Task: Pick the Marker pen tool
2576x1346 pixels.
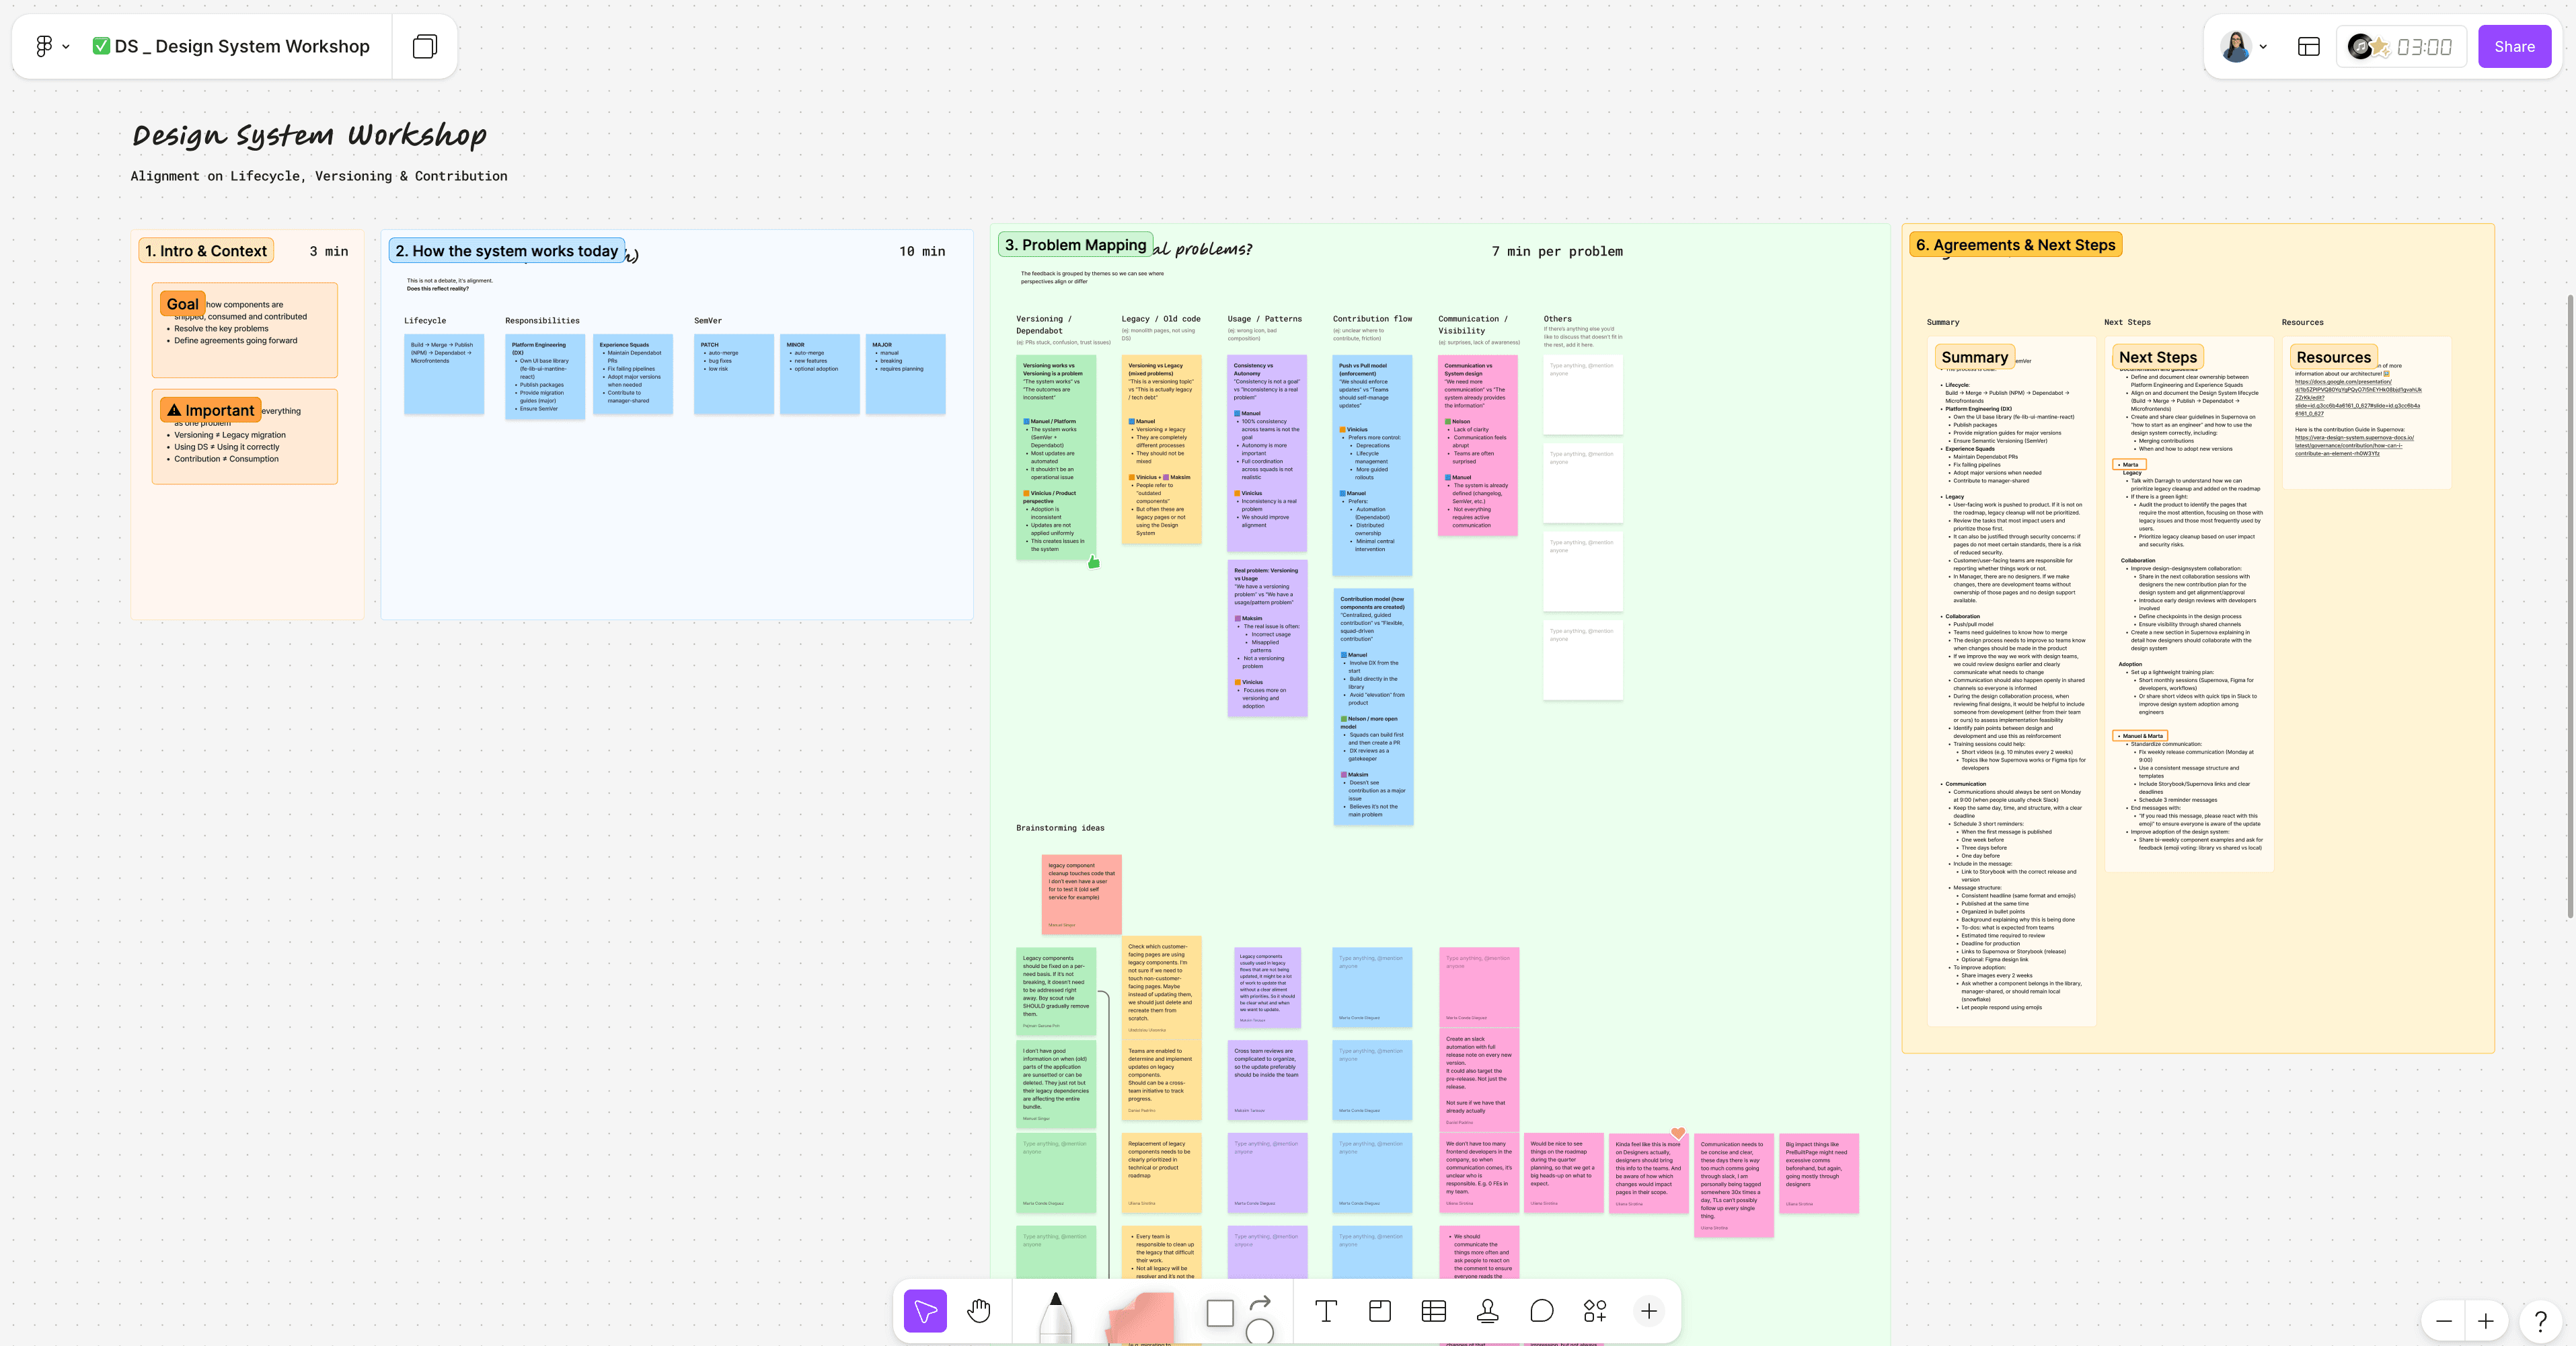Action: [x=1055, y=1317]
